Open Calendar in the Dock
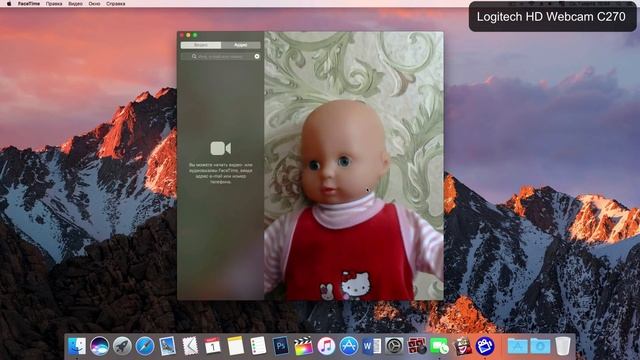The image size is (640, 360). tap(212, 346)
